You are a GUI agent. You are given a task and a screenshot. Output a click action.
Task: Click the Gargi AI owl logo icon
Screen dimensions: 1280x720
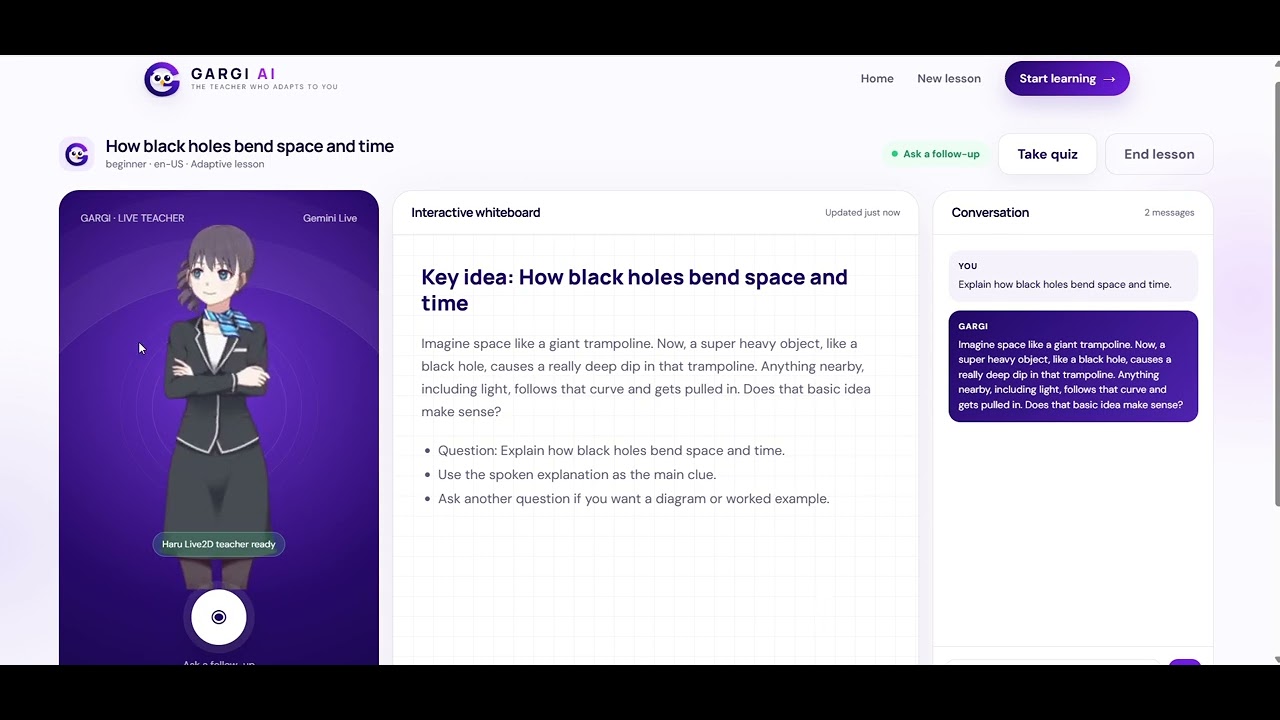[162, 79]
